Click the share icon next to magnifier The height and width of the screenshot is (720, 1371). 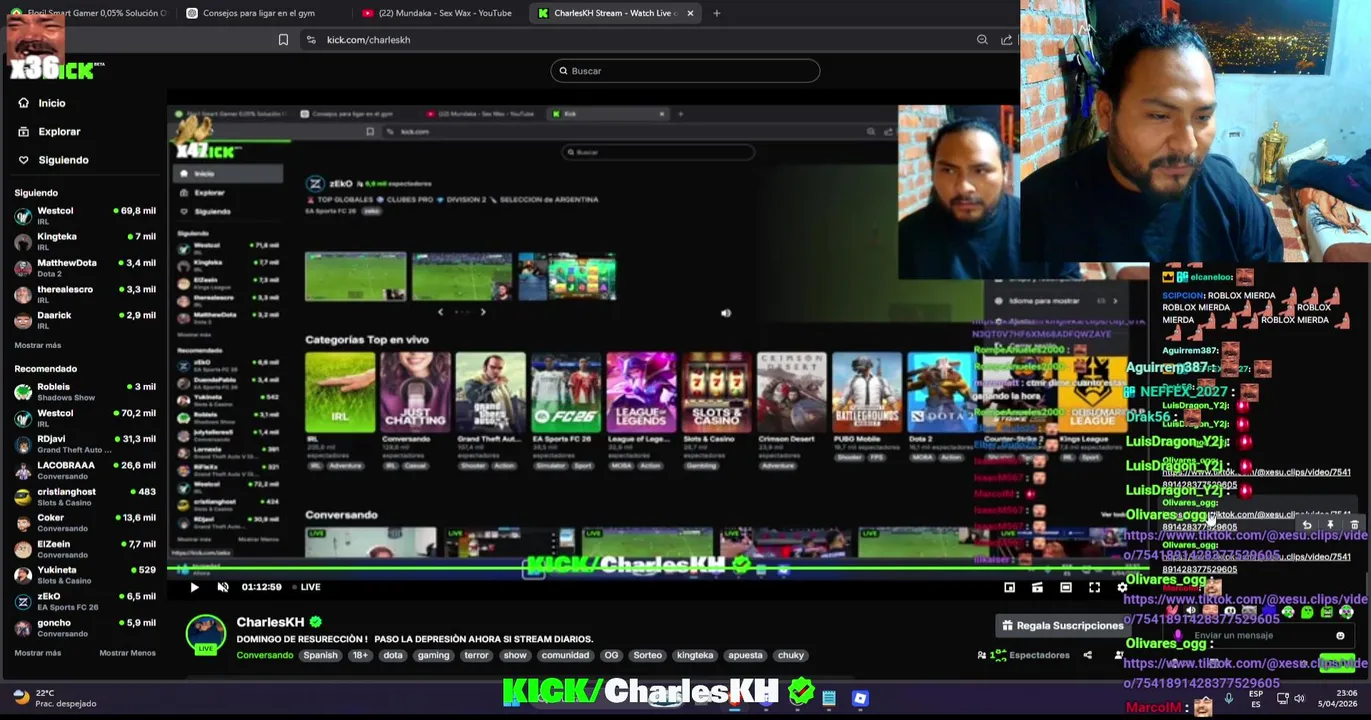point(1006,40)
